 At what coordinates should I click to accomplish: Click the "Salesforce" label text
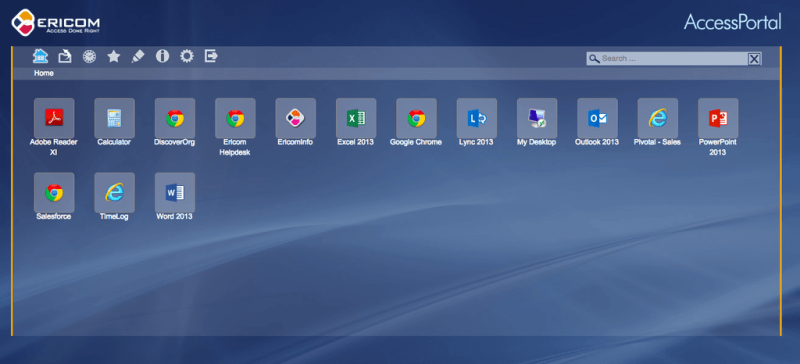[54, 216]
